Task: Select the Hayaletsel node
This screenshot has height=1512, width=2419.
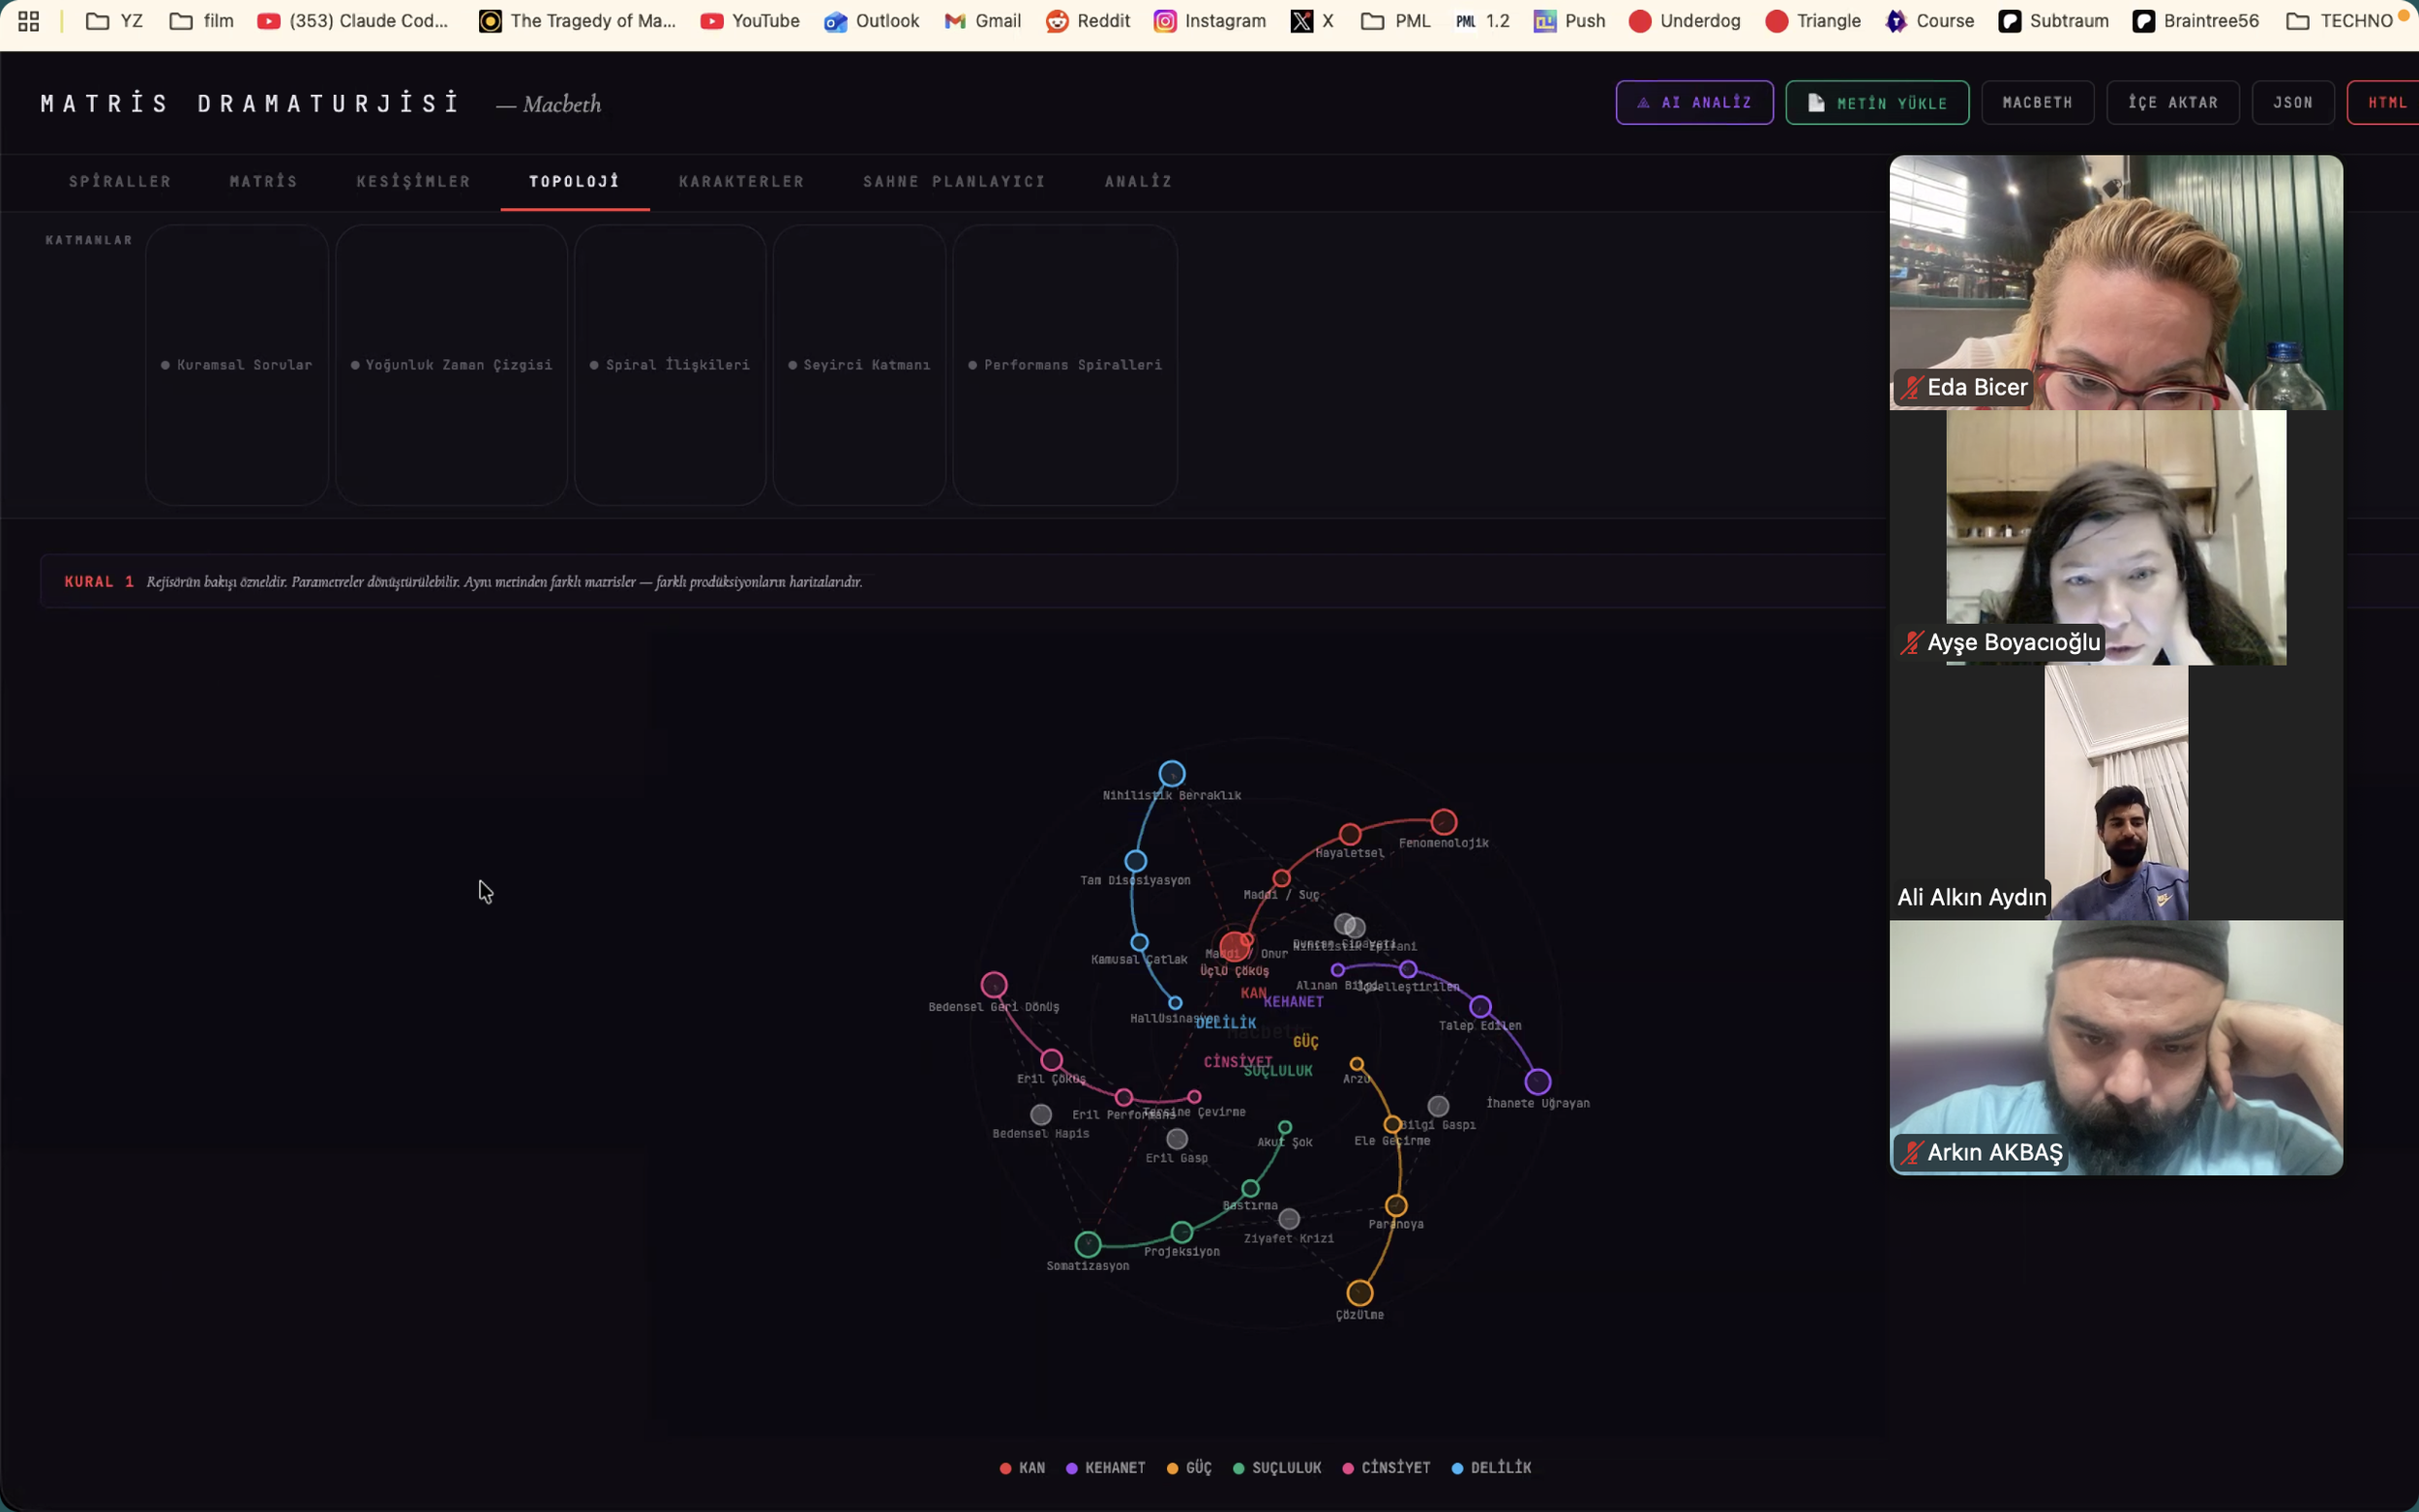Action: click(1350, 834)
